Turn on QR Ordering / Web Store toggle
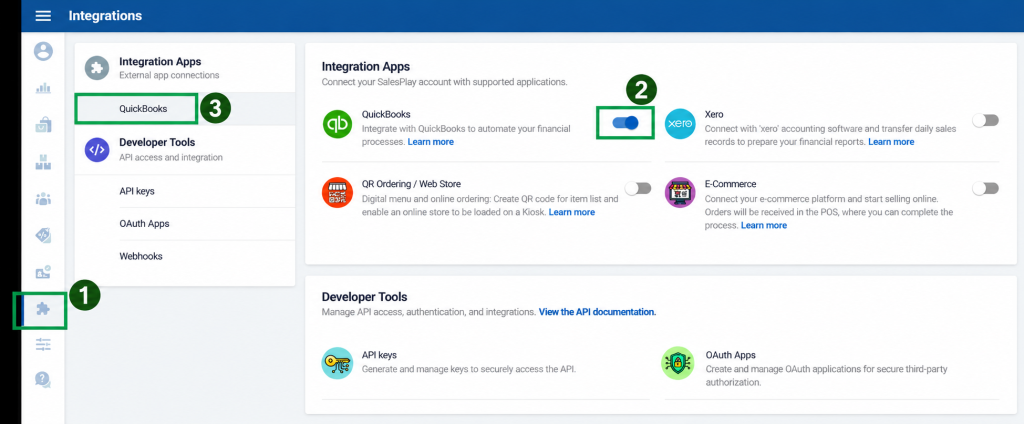The width and height of the screenshot is (1024, 424). [638, 188]
